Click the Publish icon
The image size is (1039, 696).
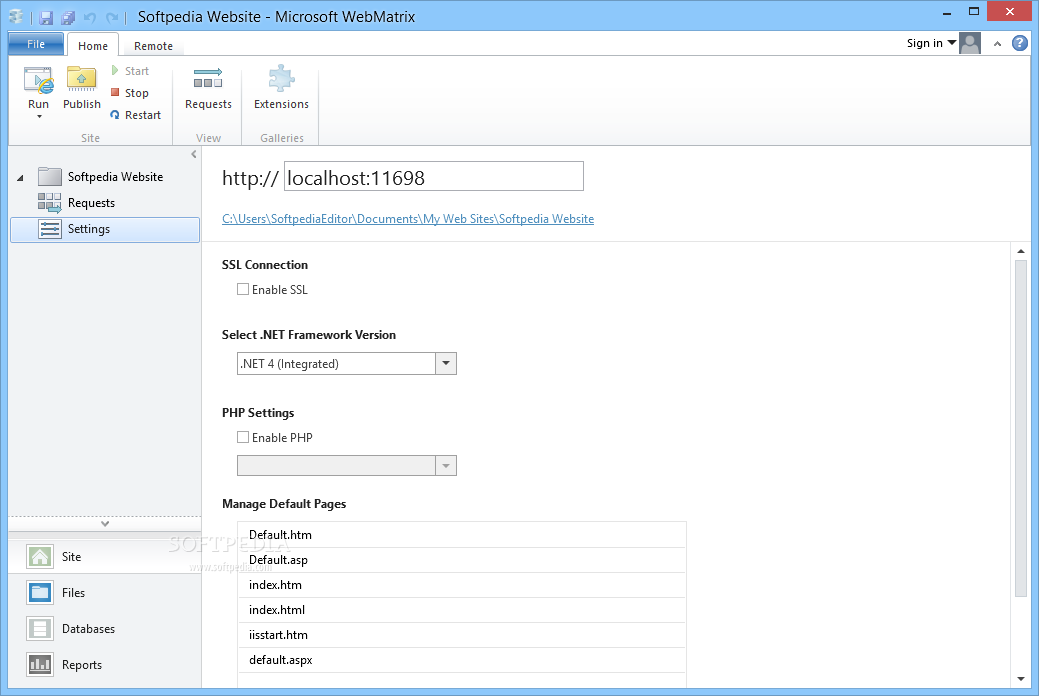click(82, 81)
